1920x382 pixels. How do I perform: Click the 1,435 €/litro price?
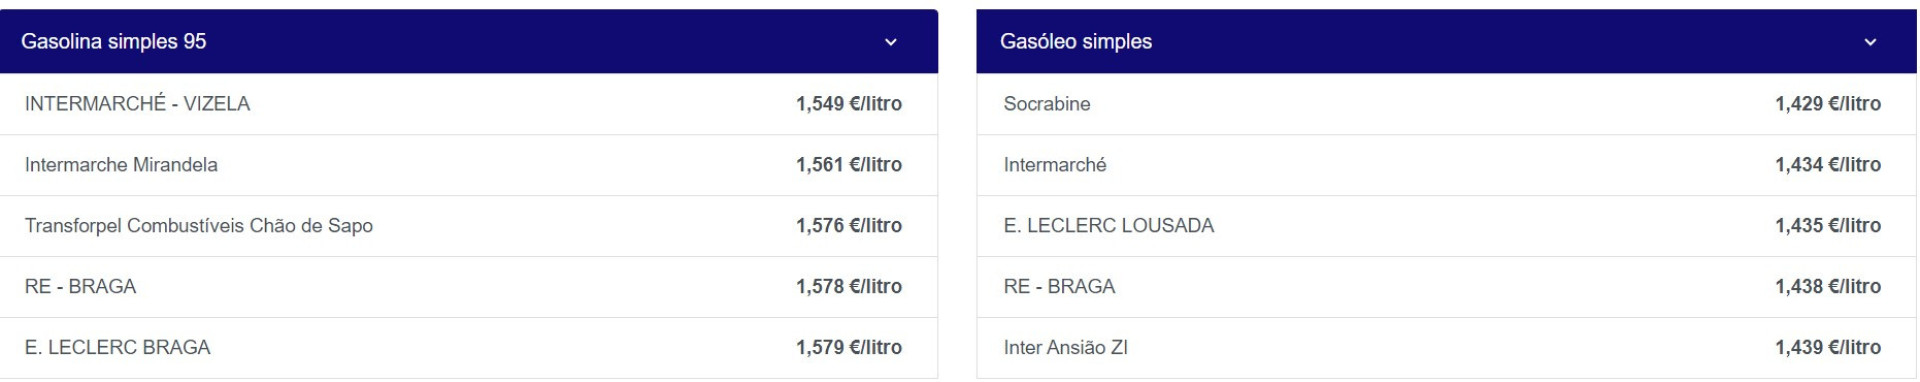click(x=1828, y=226)
